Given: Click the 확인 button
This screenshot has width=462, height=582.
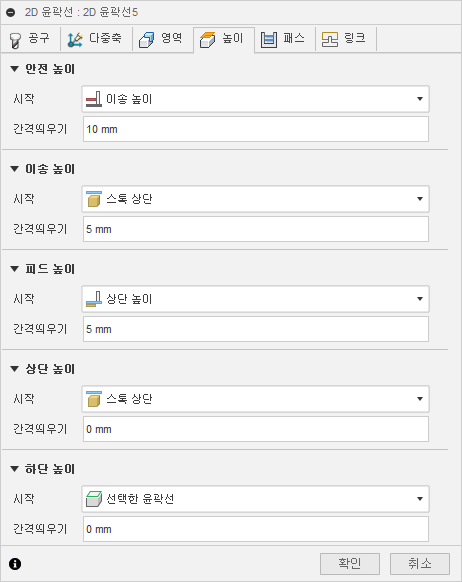Looking at the screenshot, I should pos(350,563).
